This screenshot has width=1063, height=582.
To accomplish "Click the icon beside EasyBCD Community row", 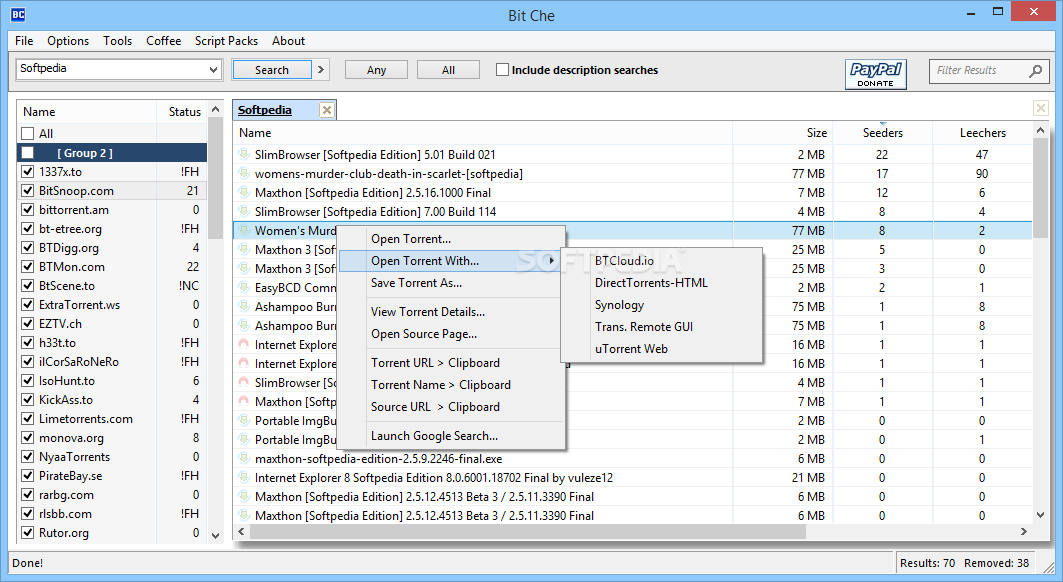I will click(x=244, y=288).
